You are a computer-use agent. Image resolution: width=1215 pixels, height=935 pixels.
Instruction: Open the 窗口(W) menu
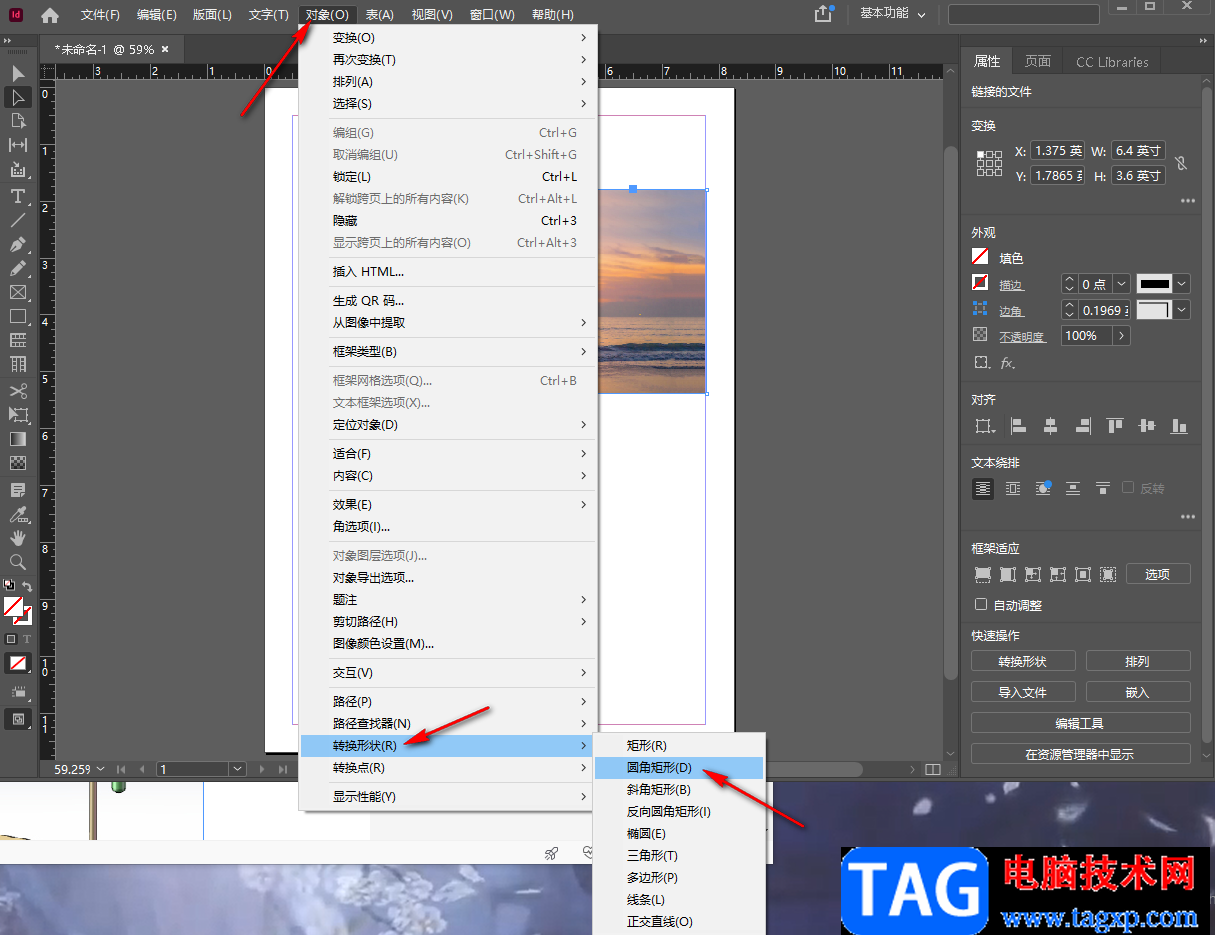(492, 15)
